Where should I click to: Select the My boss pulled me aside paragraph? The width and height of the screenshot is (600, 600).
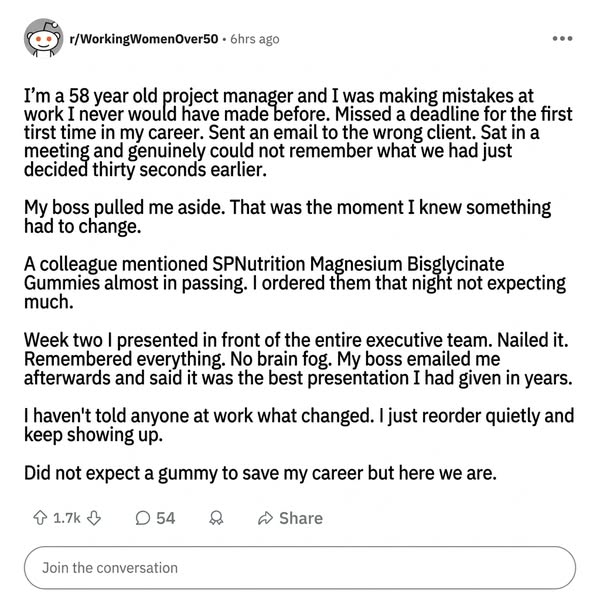click(x=287, y=217)
